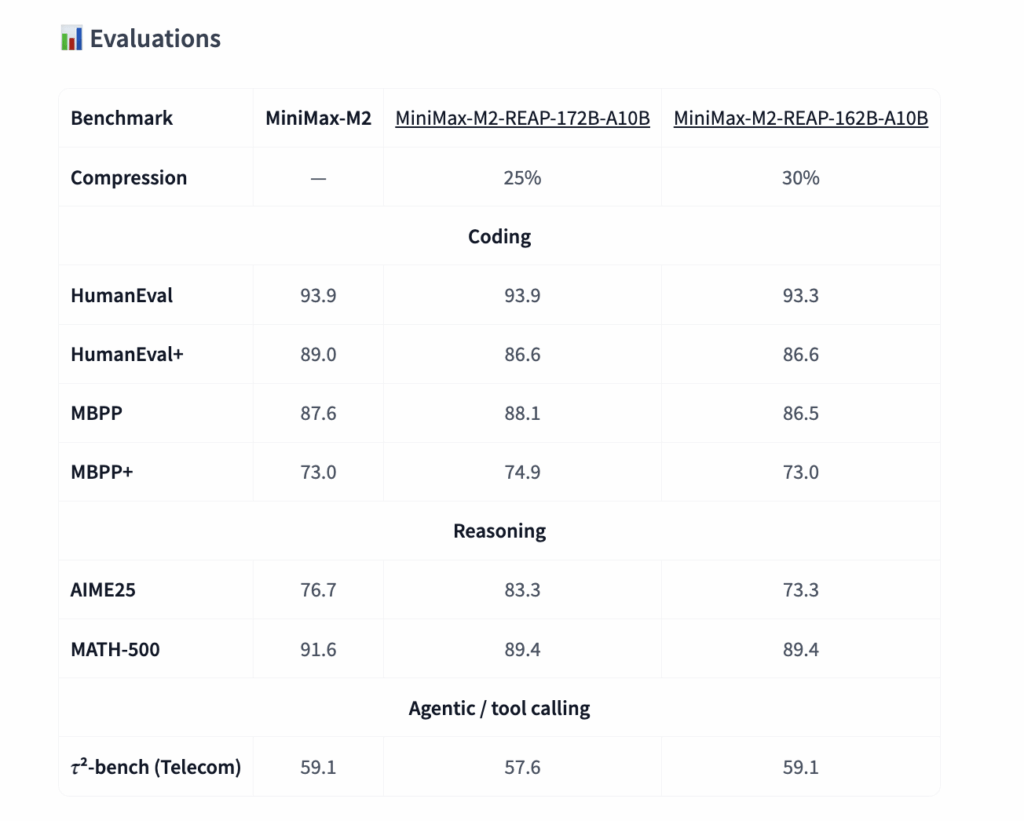Click the 30% compression value
Screen dimensions: 1024x821
pyautogui.click(x=800, y=178)
